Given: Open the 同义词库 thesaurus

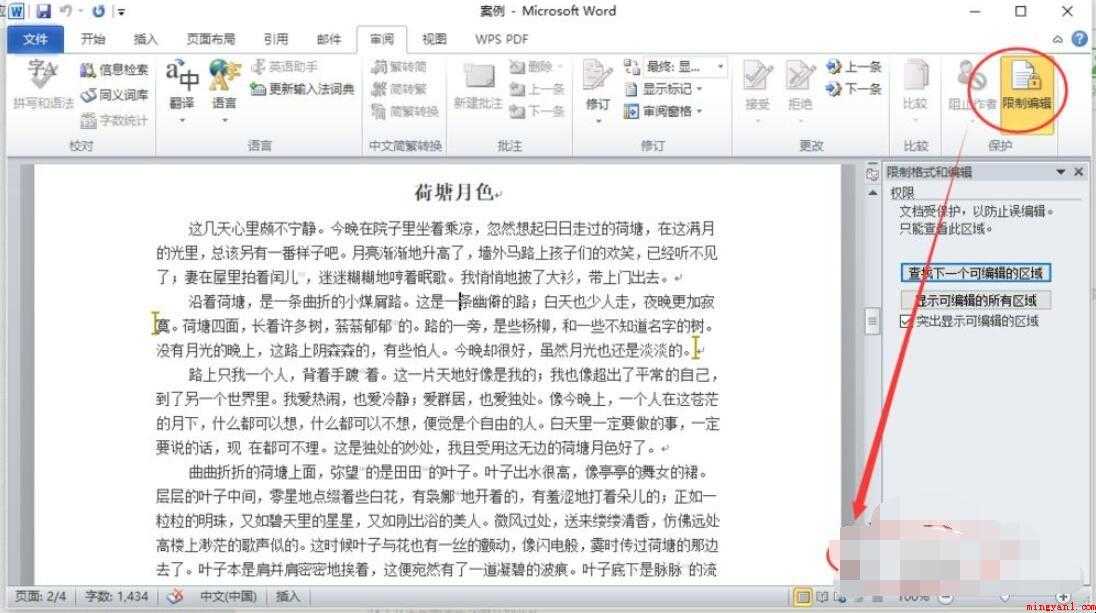Looking at the screenshot, I should (114, 94).
